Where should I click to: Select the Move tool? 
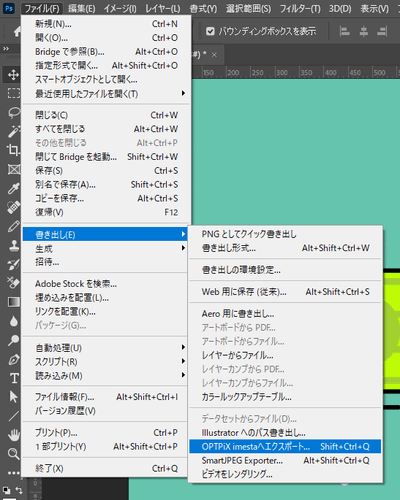tap(13, 75)
